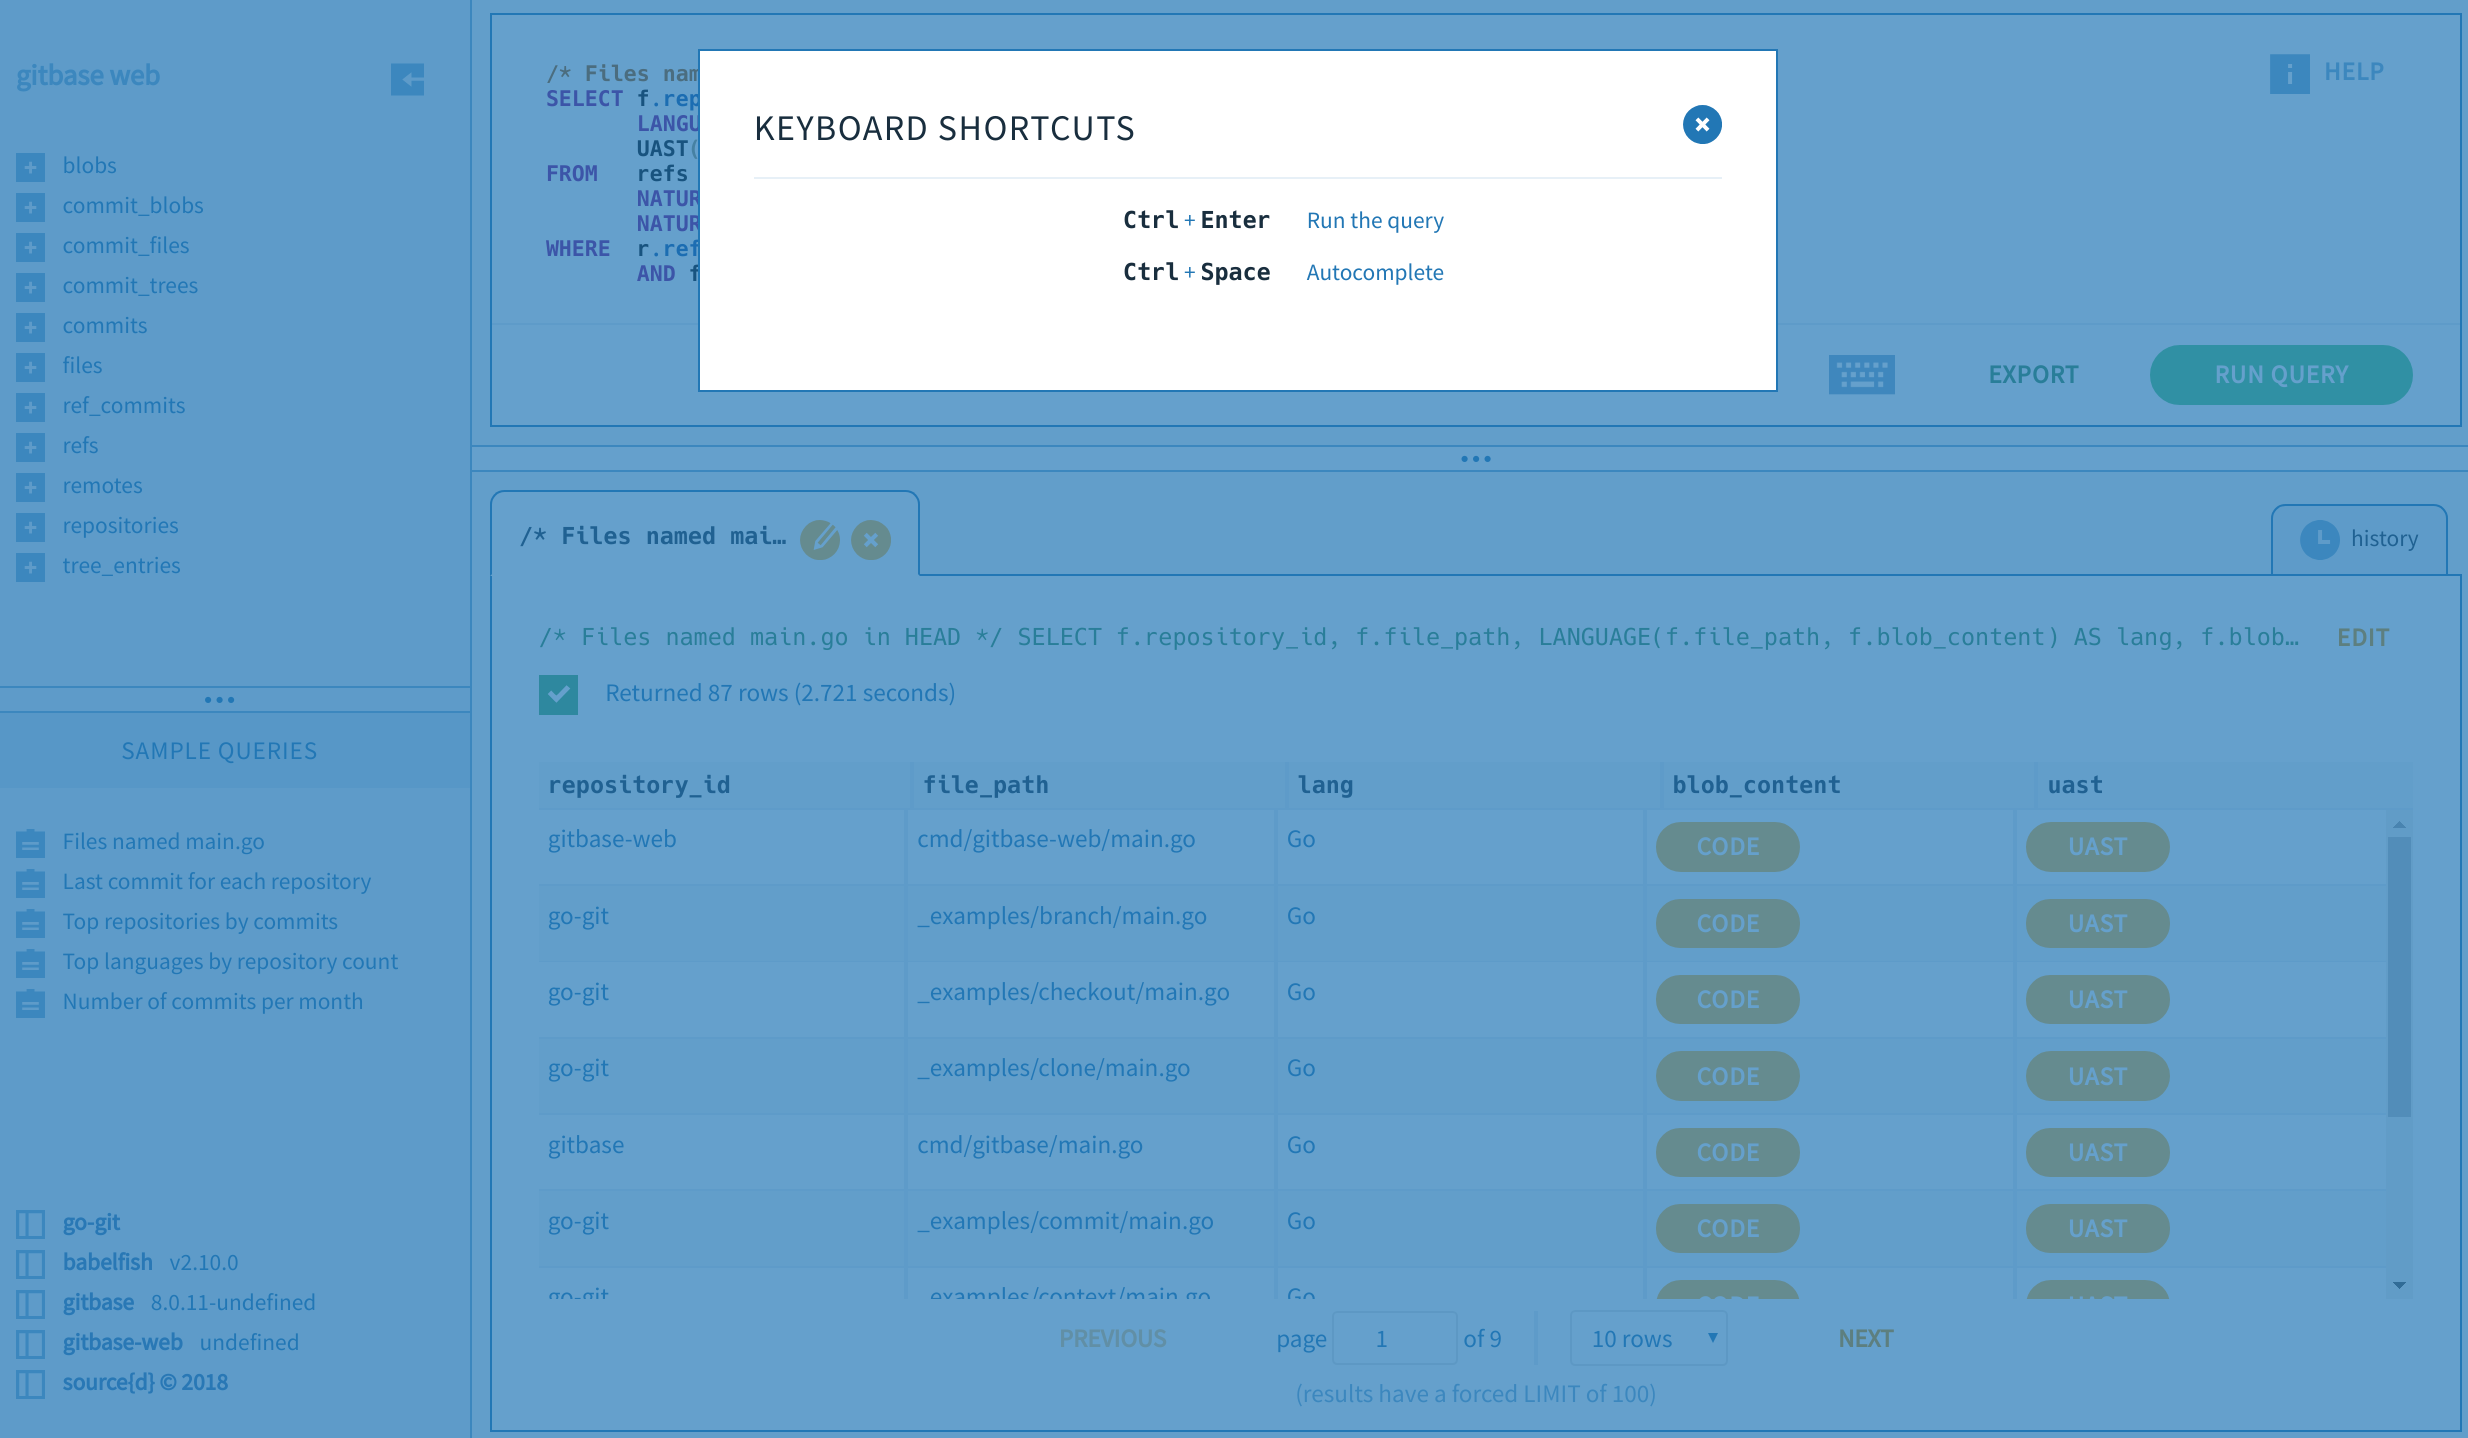The height and width of the screenshot is (1438, 2468).
Task: Click clipboard icon for Last commit query
Action: [x=30, y=883]
